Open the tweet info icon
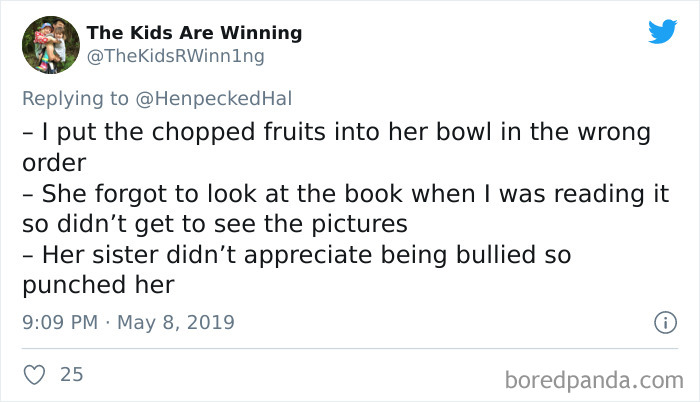This screenshot has height=402, width=700. [x=661, y=323]
